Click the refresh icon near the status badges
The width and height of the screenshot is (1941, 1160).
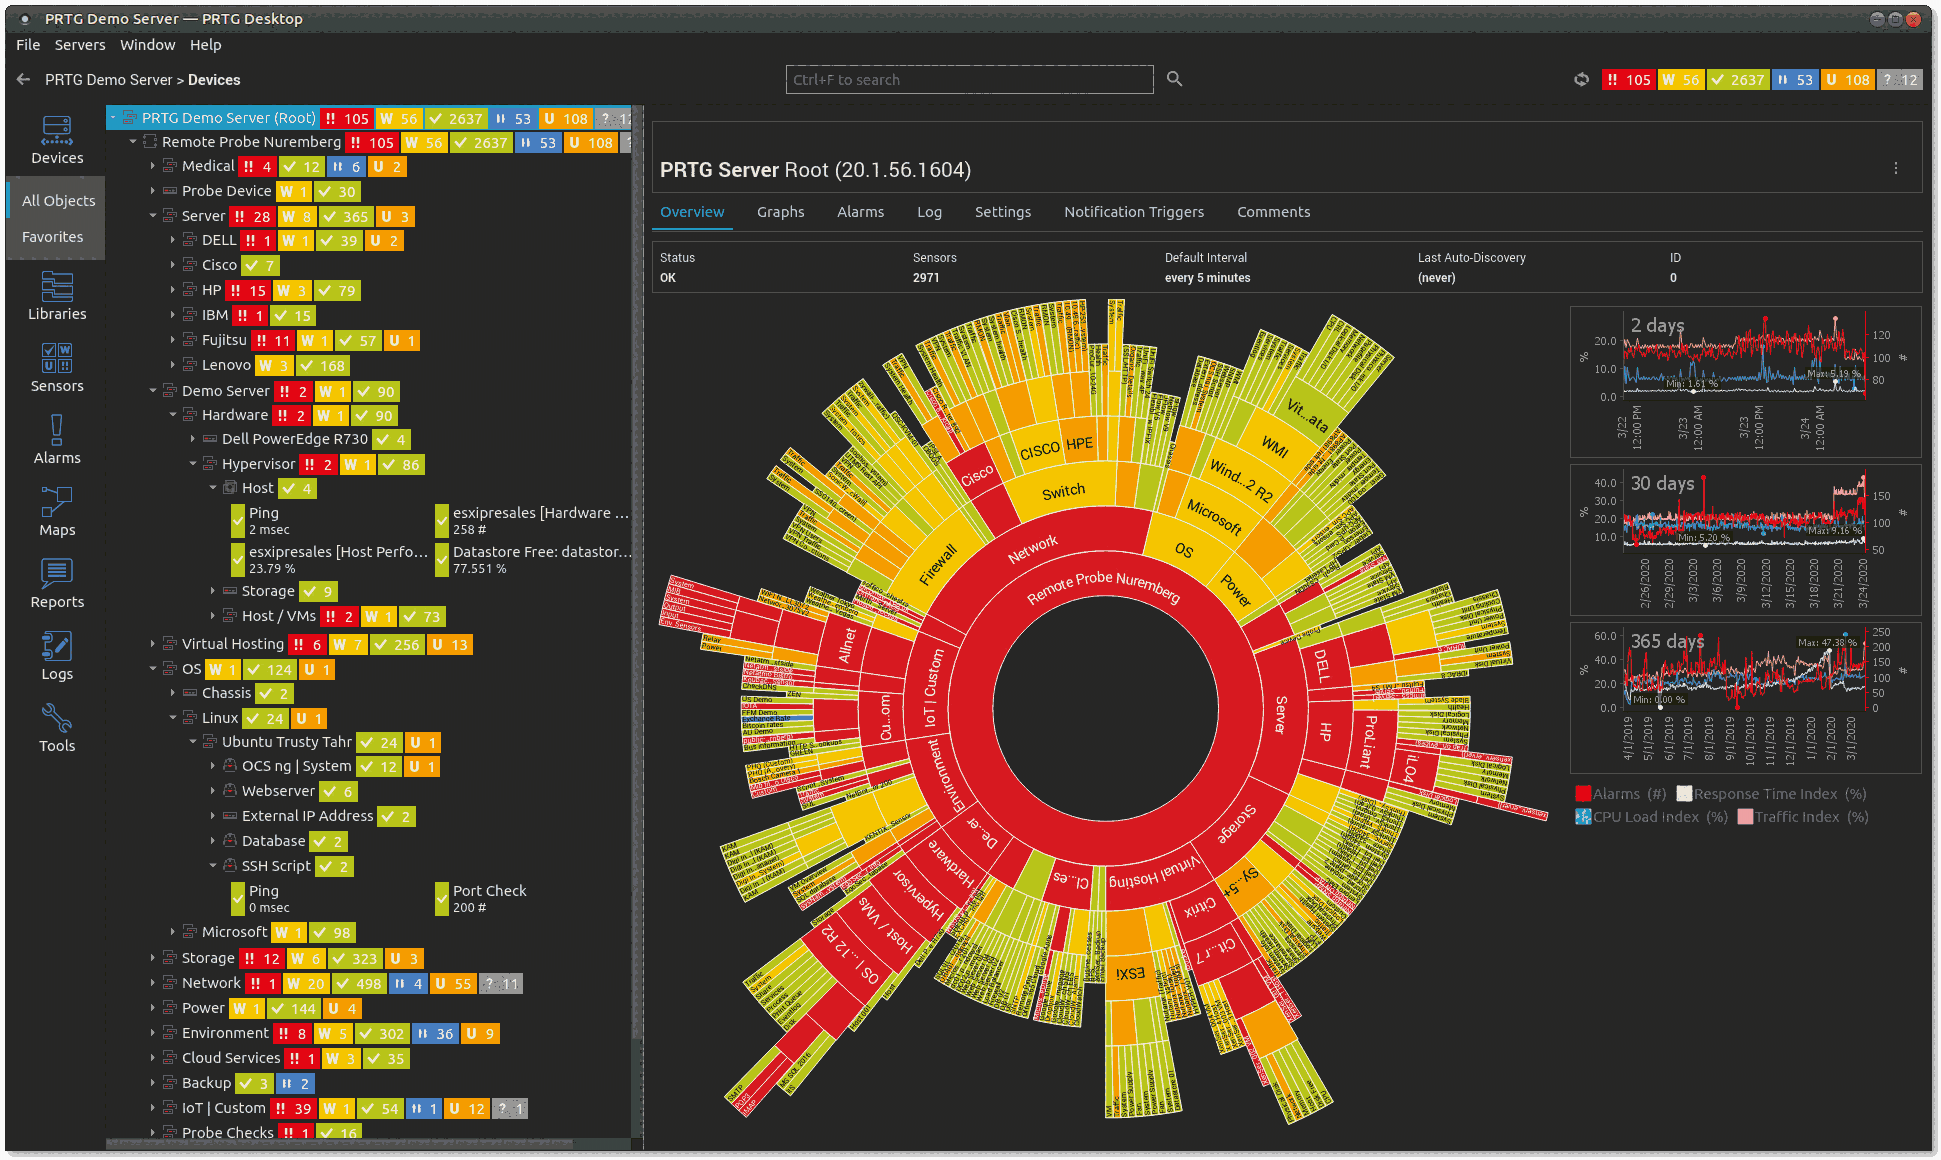tap(1580, 79)
